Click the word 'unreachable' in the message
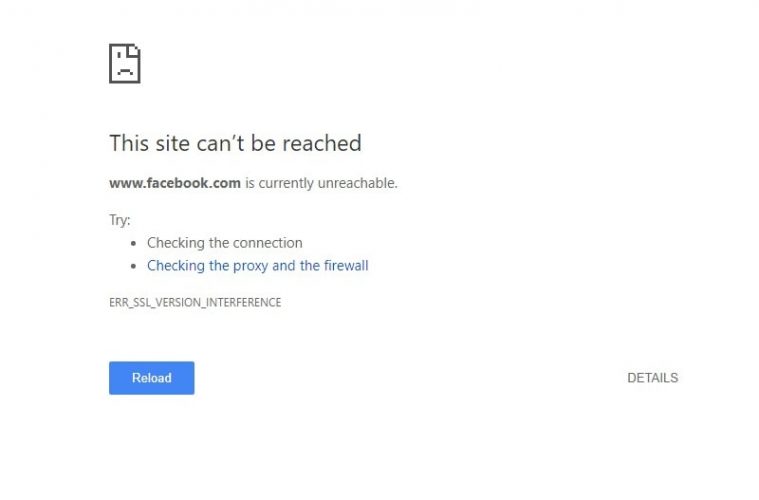Image resolution: width=759 pixels, height=500 pixels. click(x=357, y=183)
